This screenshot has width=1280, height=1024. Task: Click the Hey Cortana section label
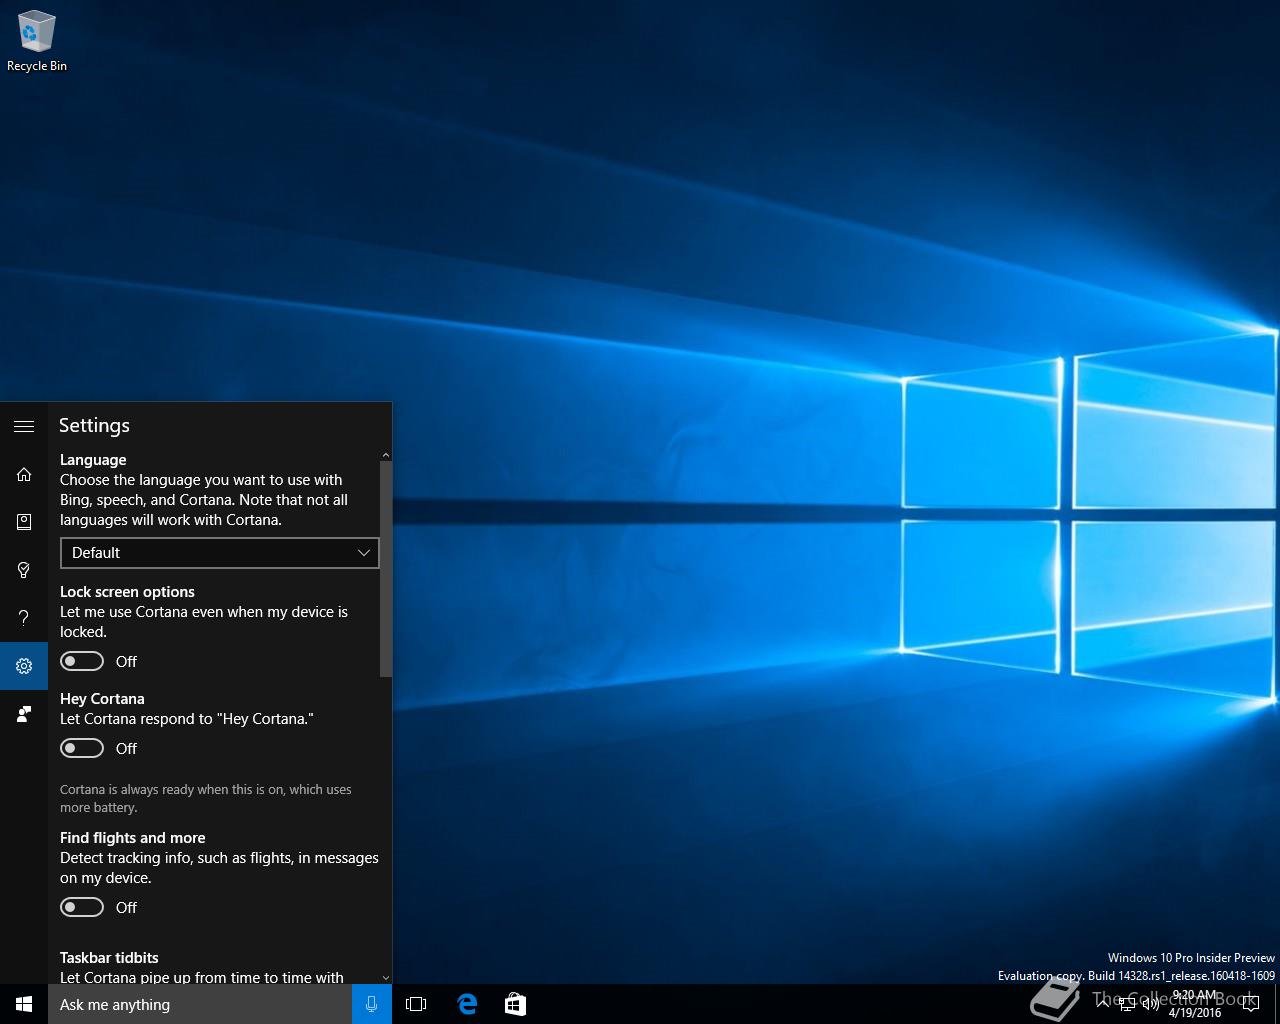[102, 699]
